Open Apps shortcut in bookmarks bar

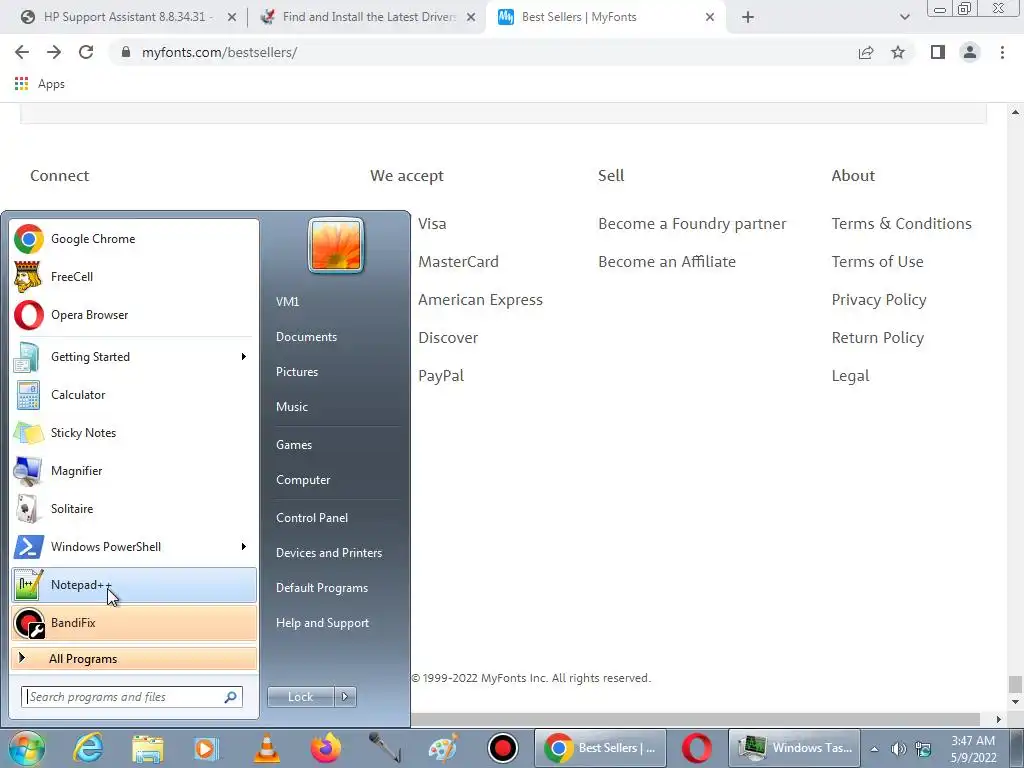(39, 84)
